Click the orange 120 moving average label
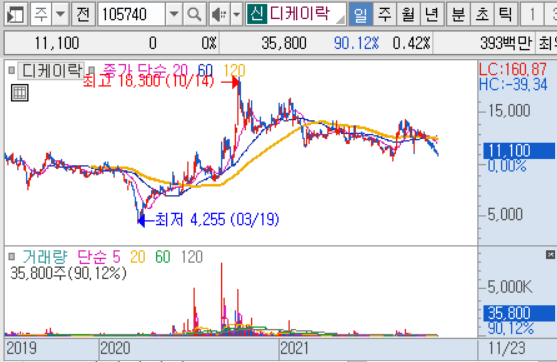This screenshot has width=557, height=362. pos(234,70)
